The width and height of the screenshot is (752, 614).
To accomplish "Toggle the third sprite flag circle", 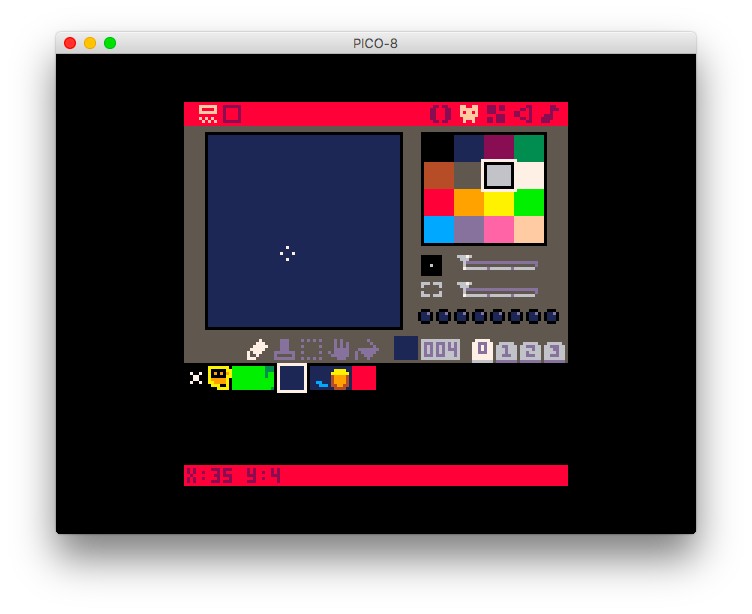I will 461,317.
